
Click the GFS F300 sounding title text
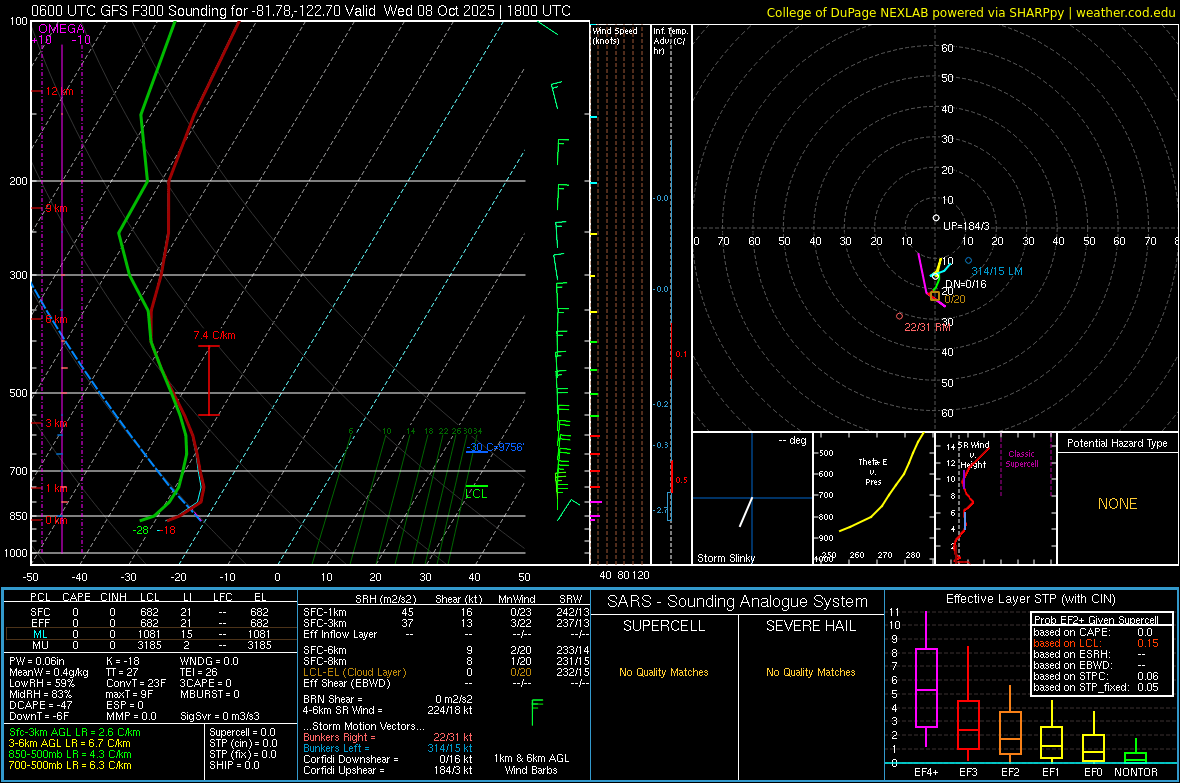pyautogui.click(x=301, y=11)
